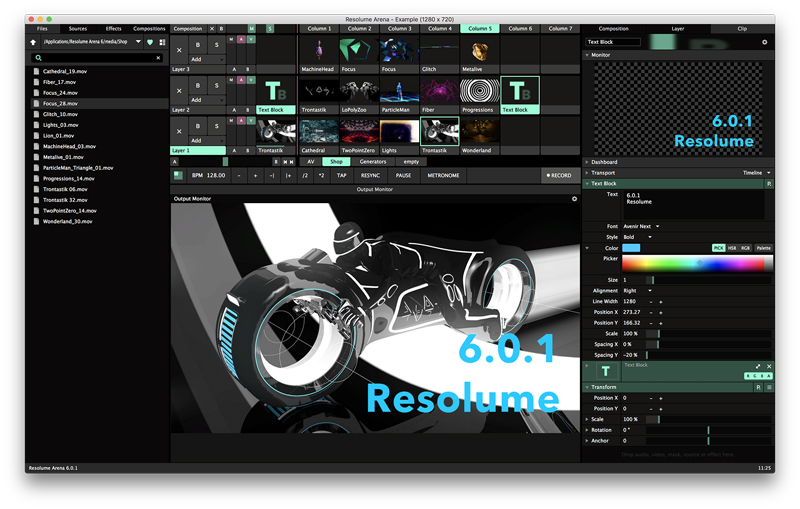
Task: Toggle Layer 3 audio A fader button
Action: pos(241,39)
